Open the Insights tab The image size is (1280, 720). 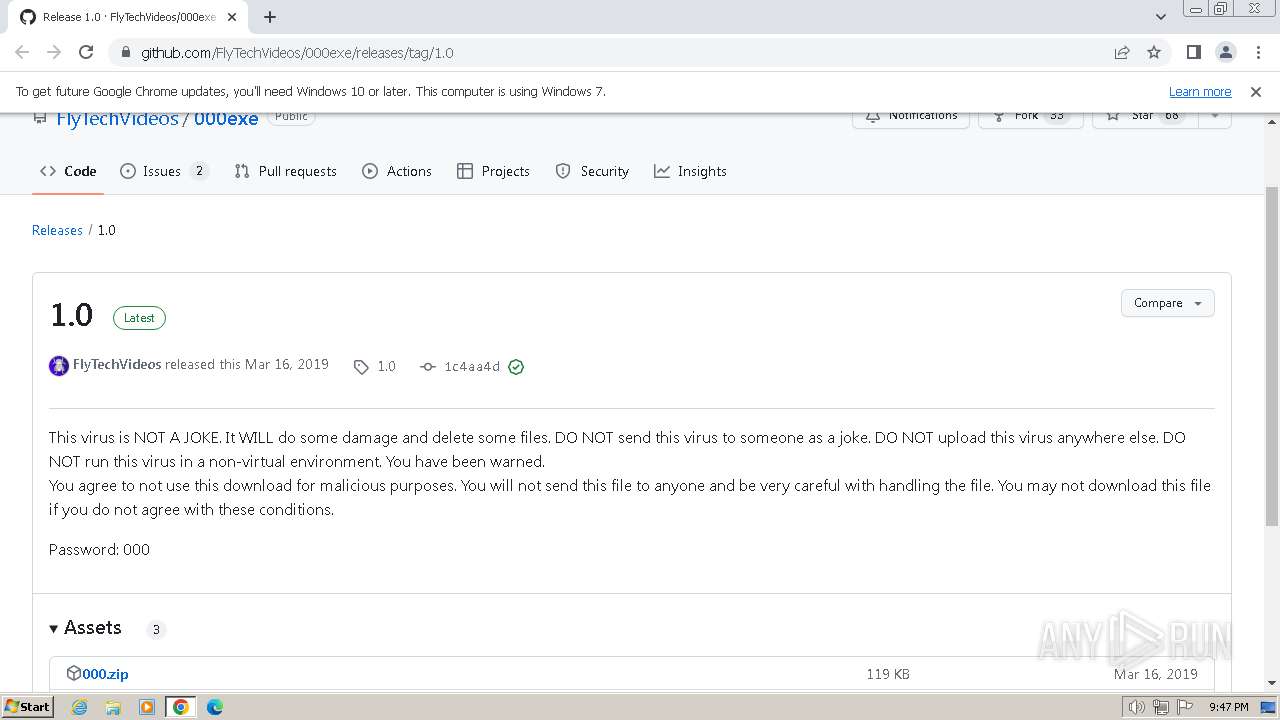pyautogui.click(x=690, y=171)
